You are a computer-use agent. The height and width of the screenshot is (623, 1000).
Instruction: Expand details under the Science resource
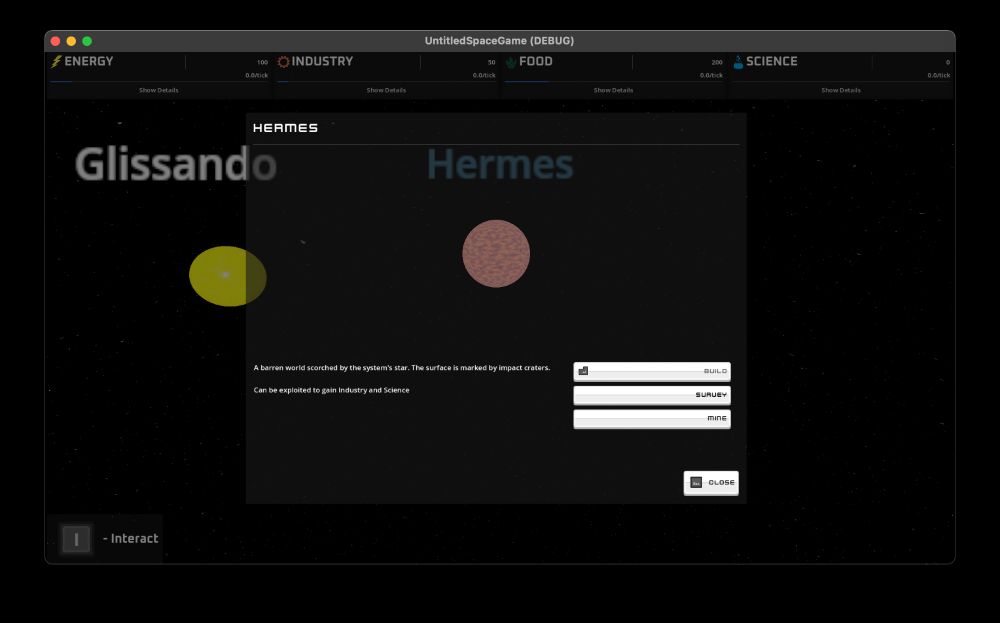click(839, 89)
